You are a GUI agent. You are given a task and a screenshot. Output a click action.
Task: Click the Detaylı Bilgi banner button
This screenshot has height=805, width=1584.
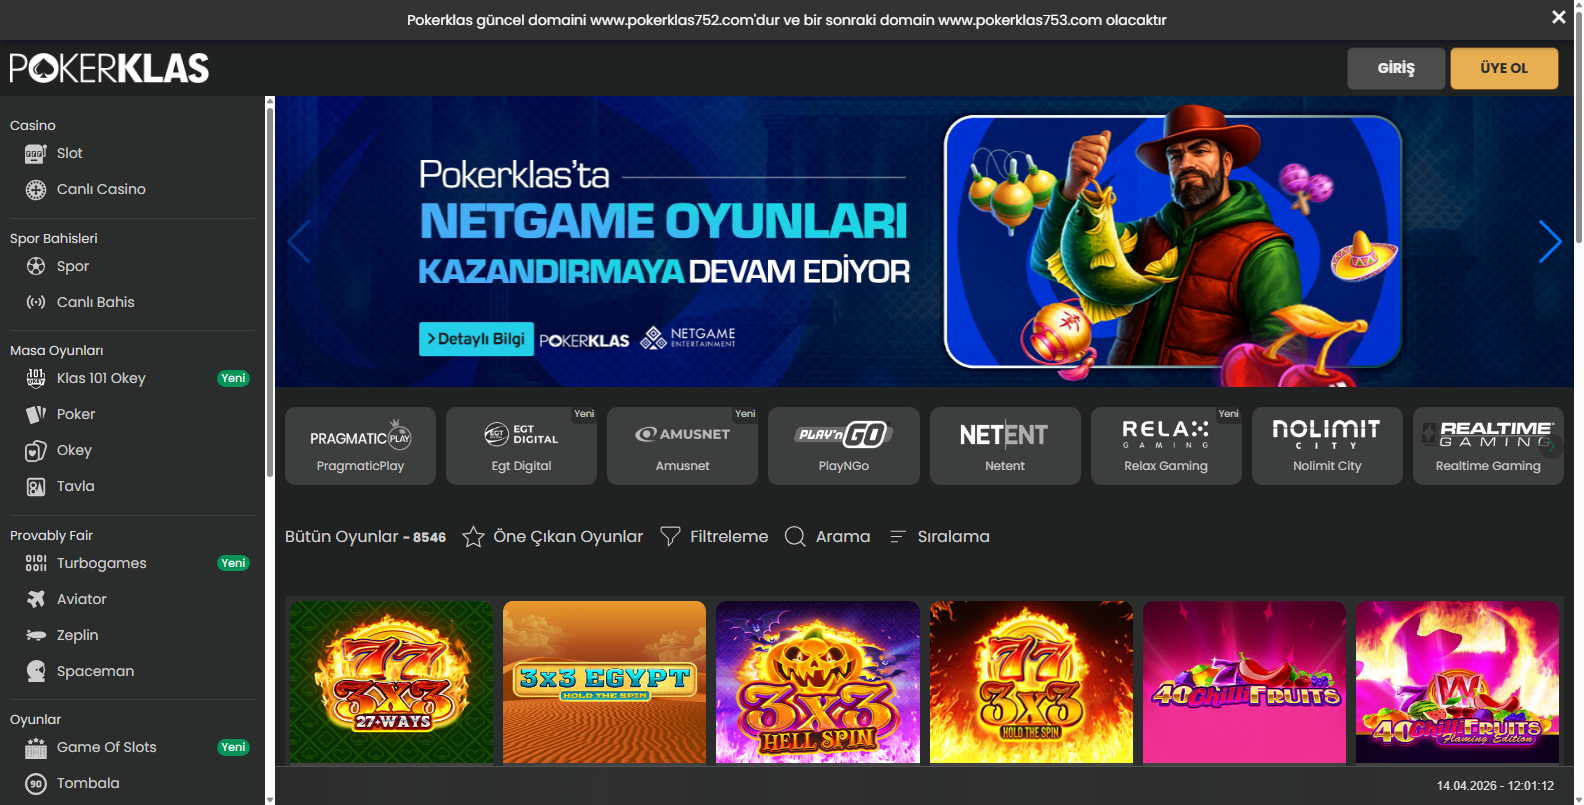tap(476, 339)
